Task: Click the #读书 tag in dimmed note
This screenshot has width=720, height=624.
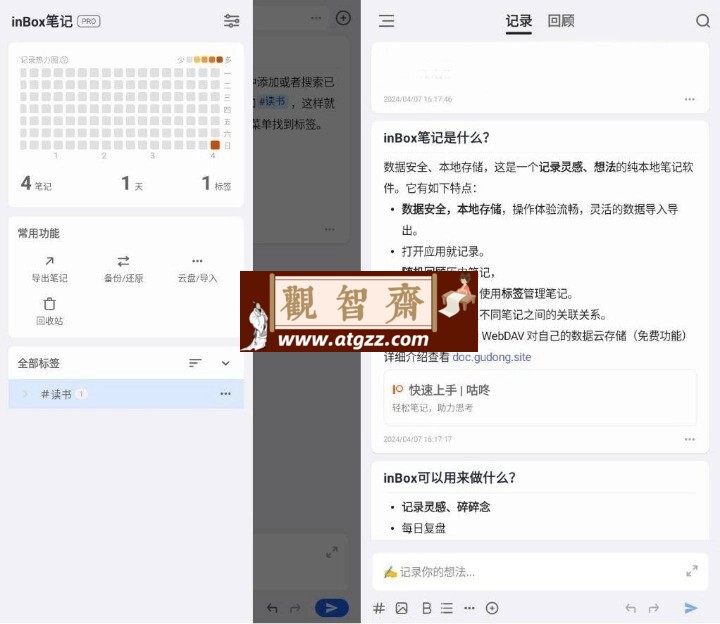Action: point(272,101)
